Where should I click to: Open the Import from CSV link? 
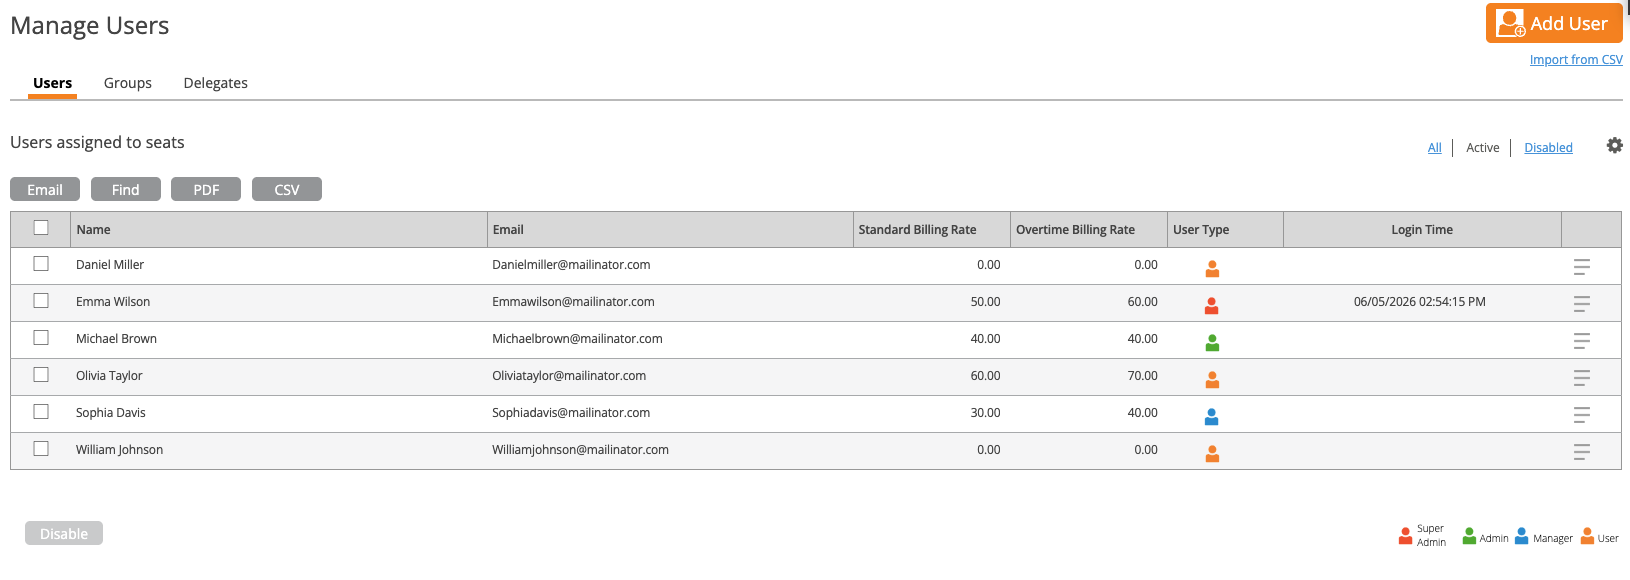(1576, 60)
